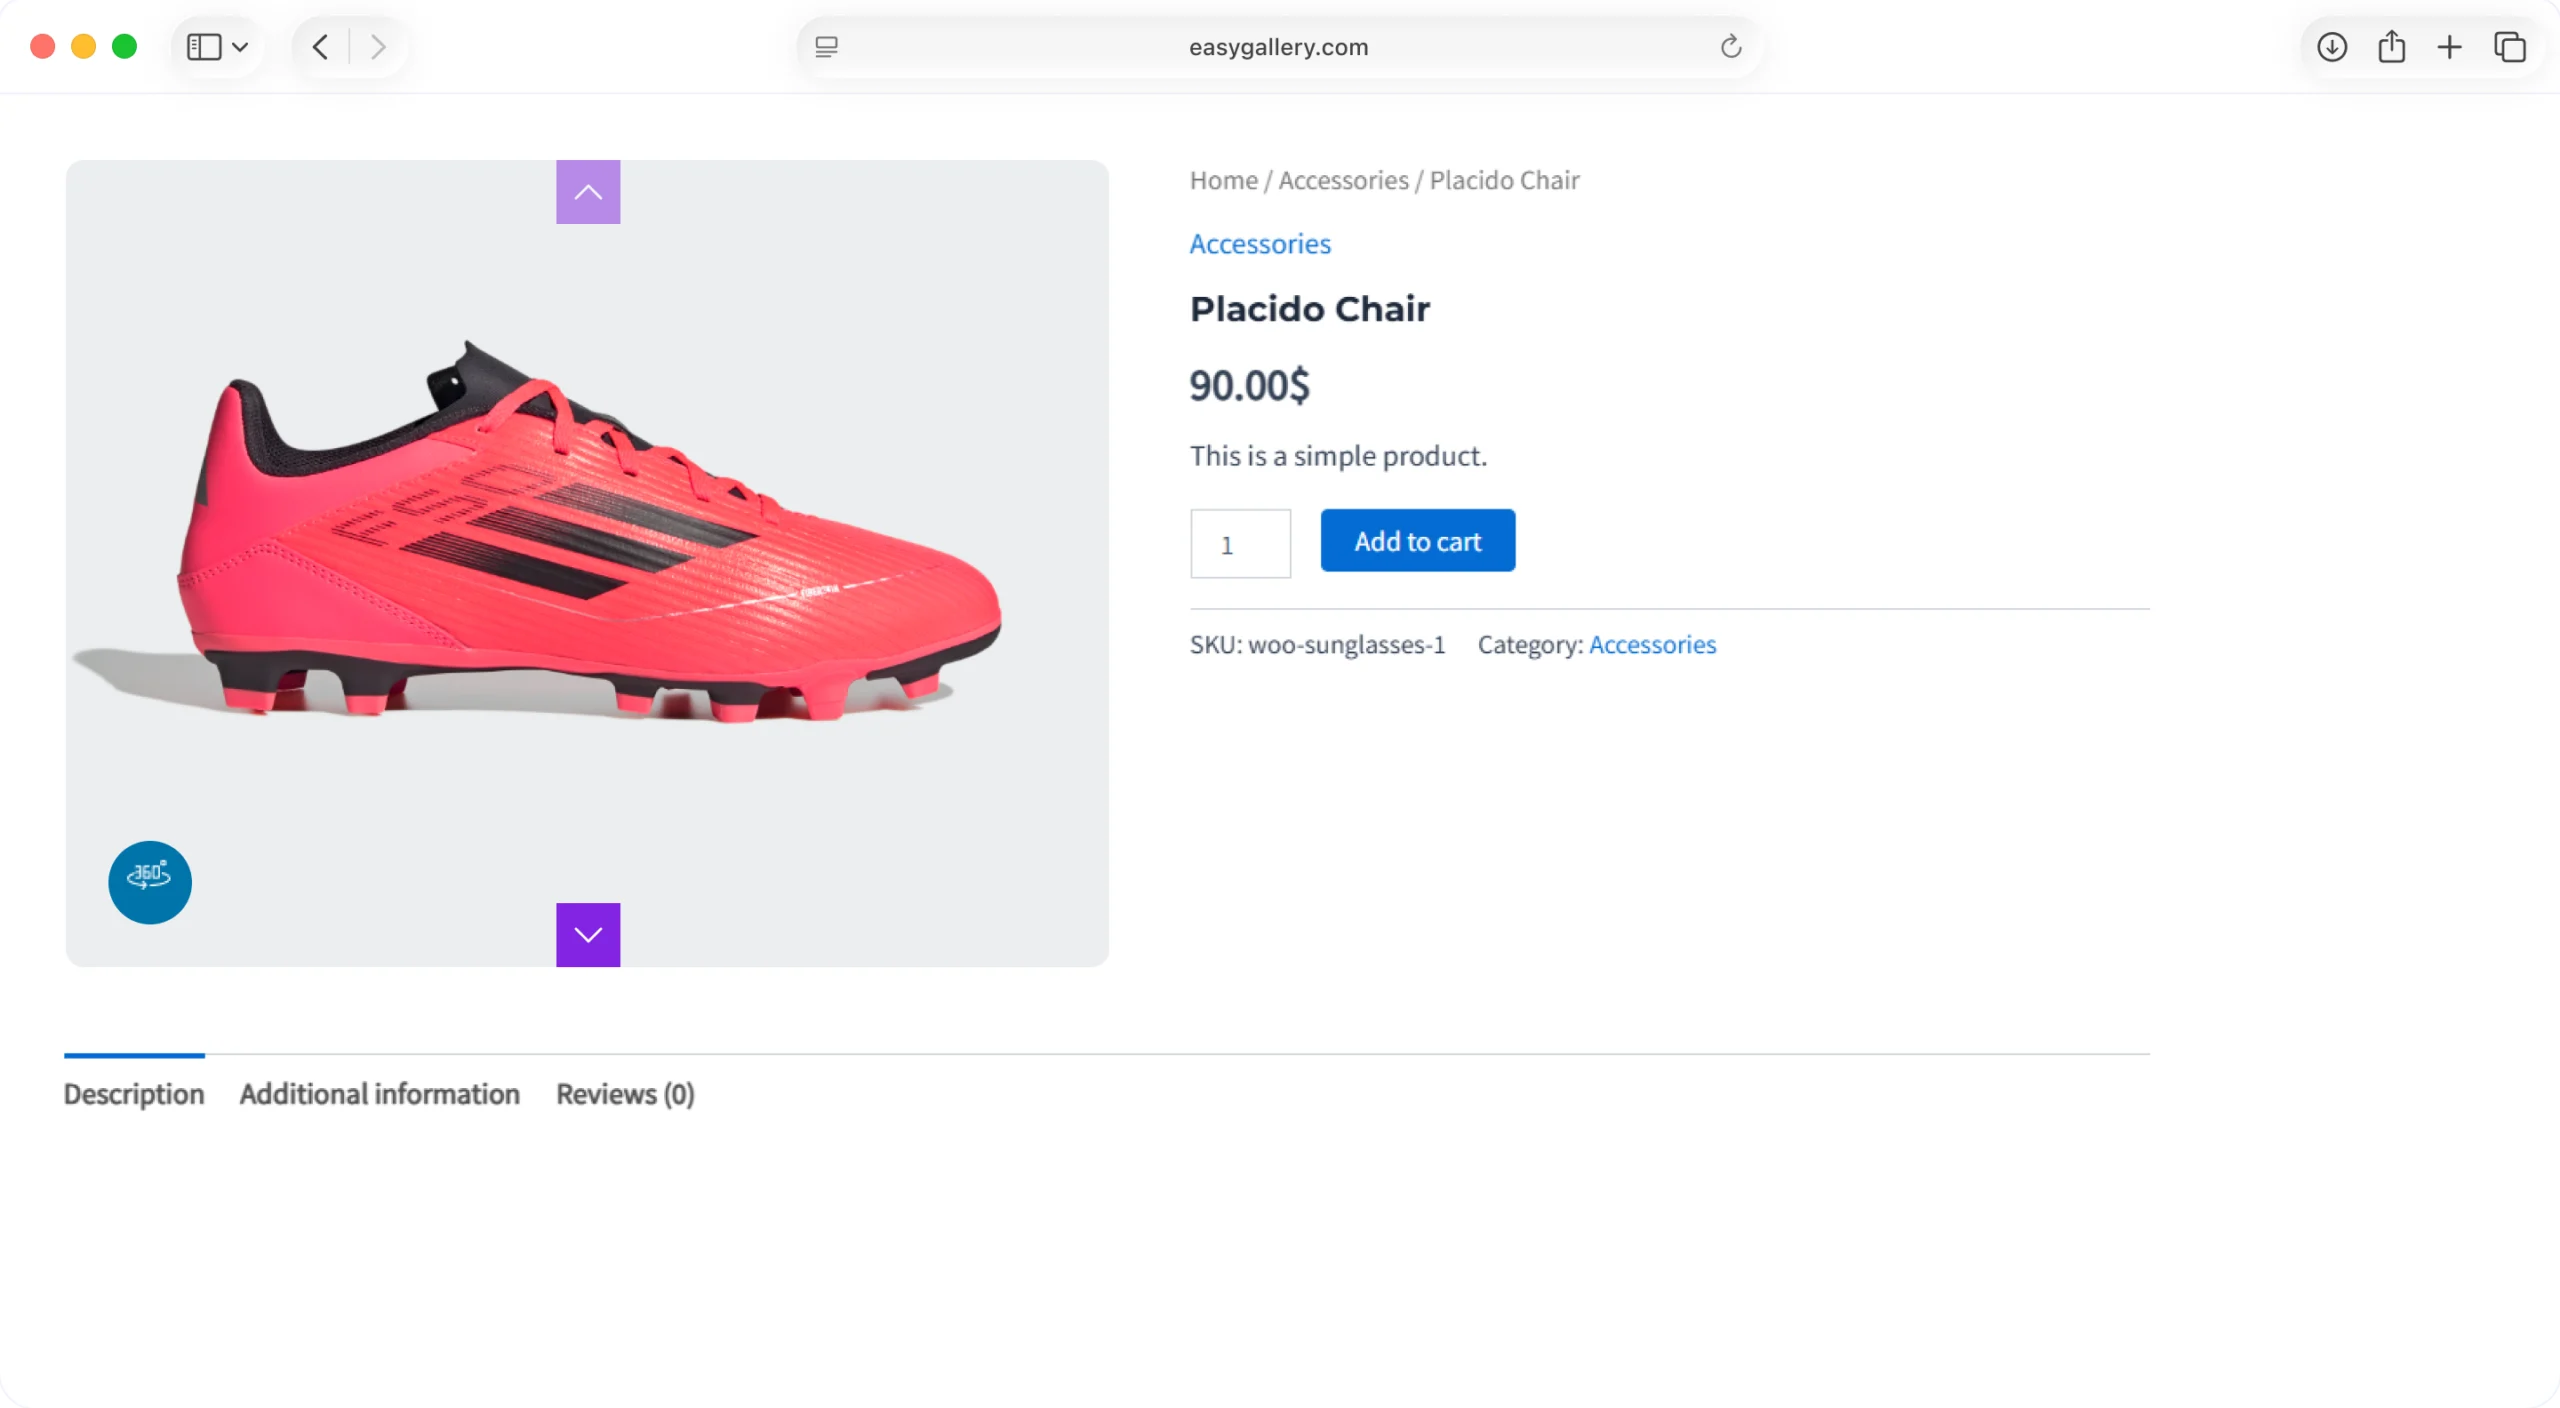Go back to the previous page

tap(320, 47)
